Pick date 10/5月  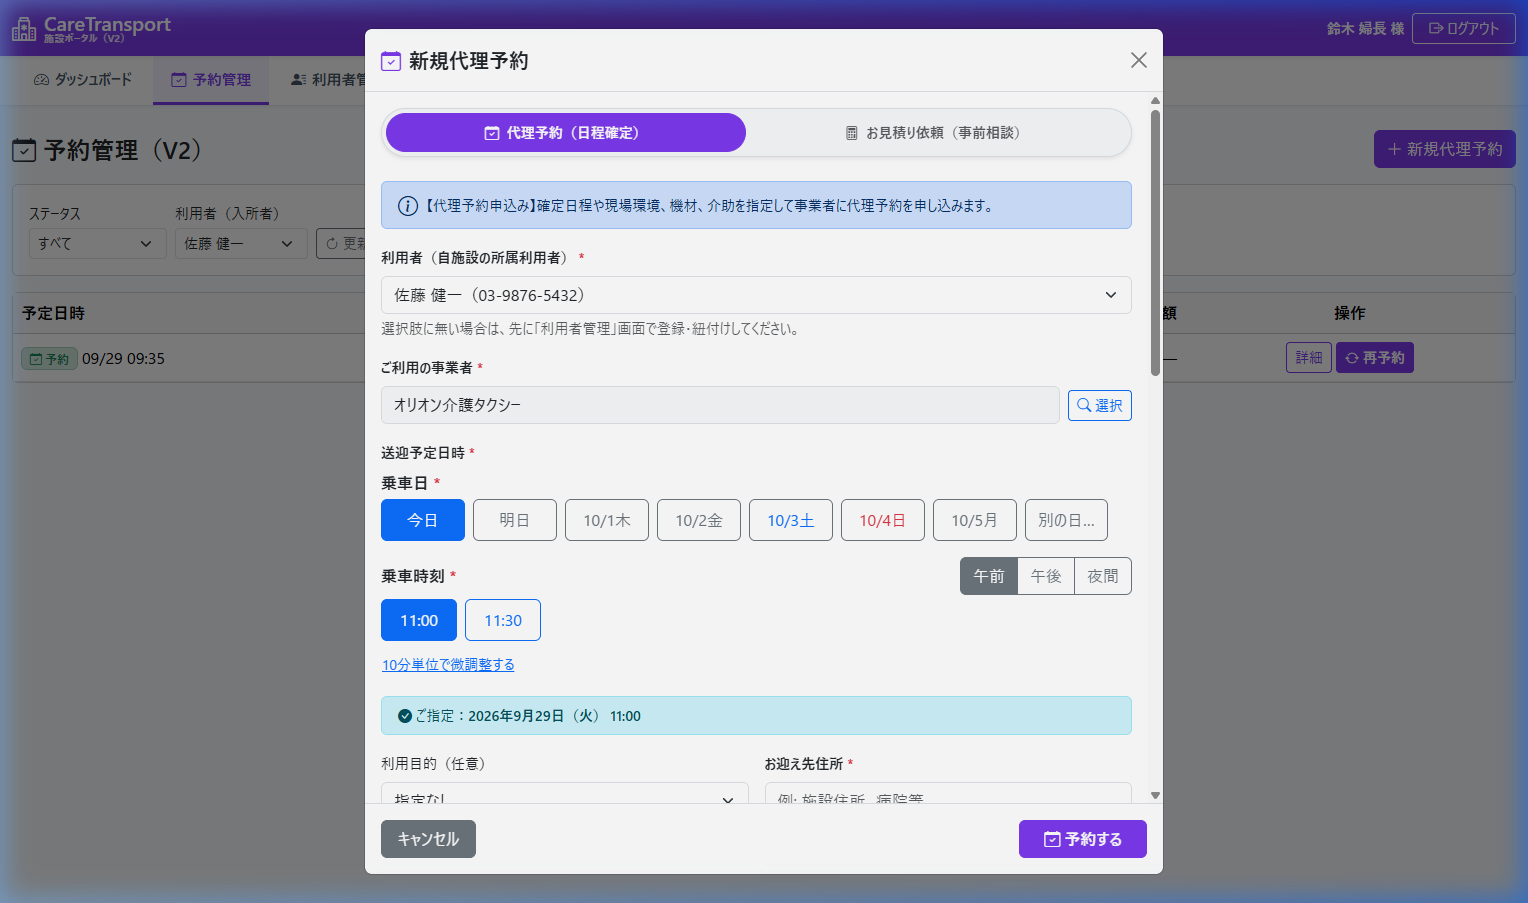pyautogui.click(x=975, y=520)
